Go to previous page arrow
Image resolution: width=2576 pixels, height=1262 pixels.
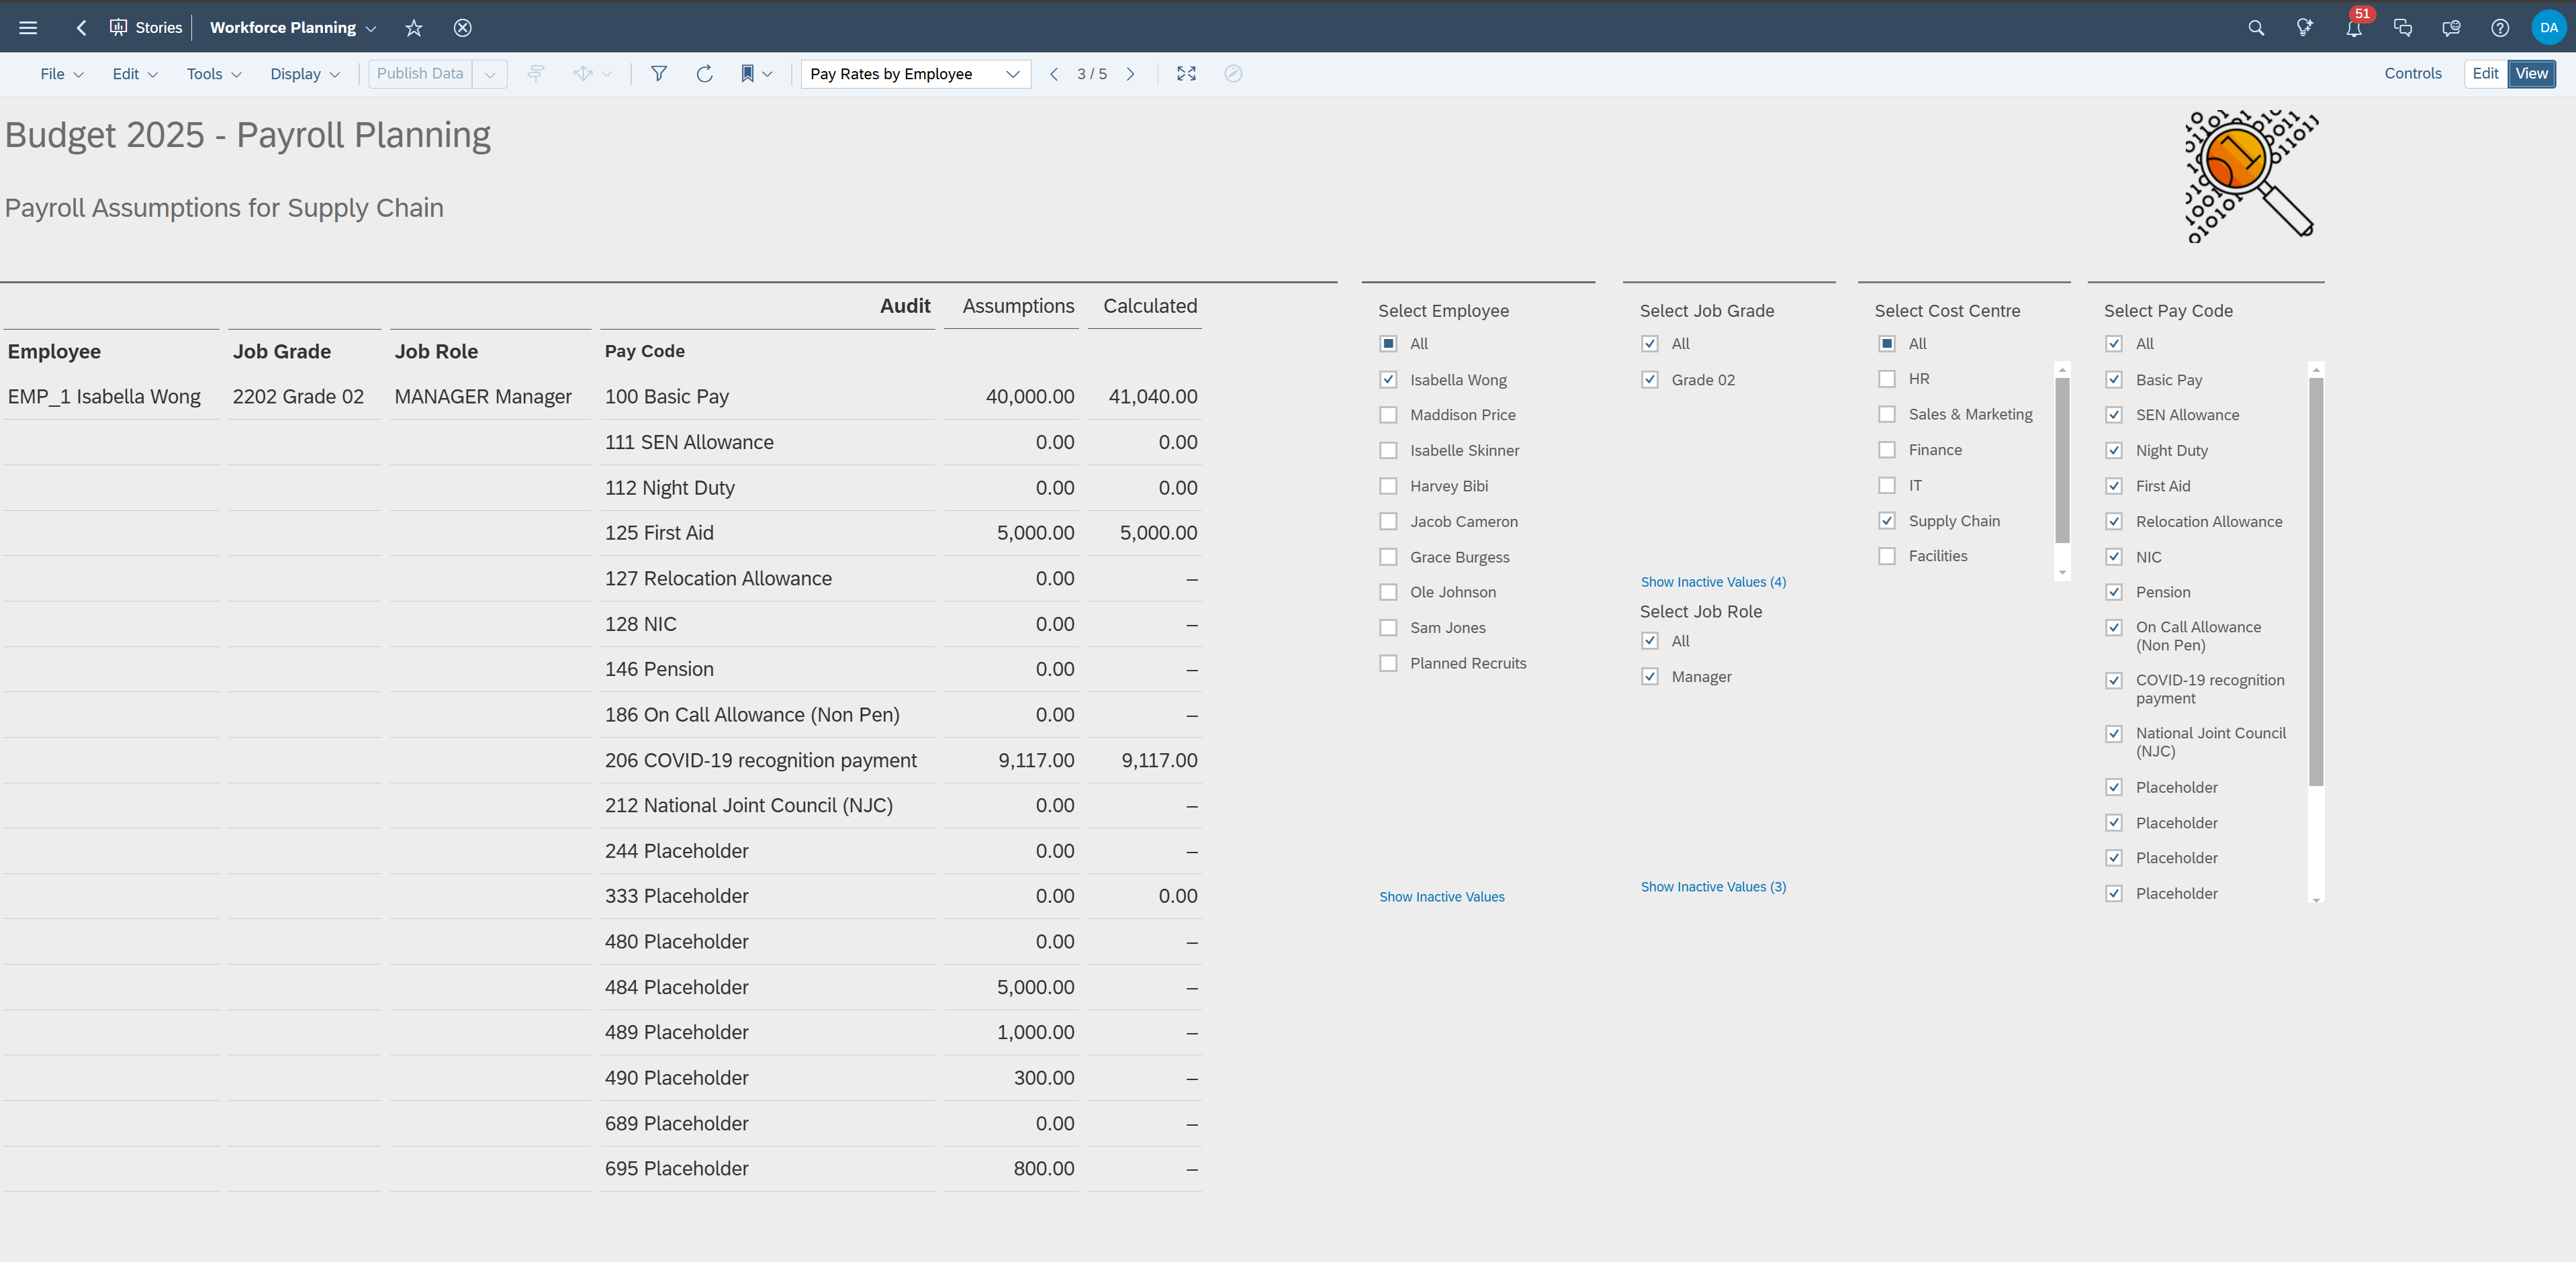pyautogui.click(x=1054, y=74)
